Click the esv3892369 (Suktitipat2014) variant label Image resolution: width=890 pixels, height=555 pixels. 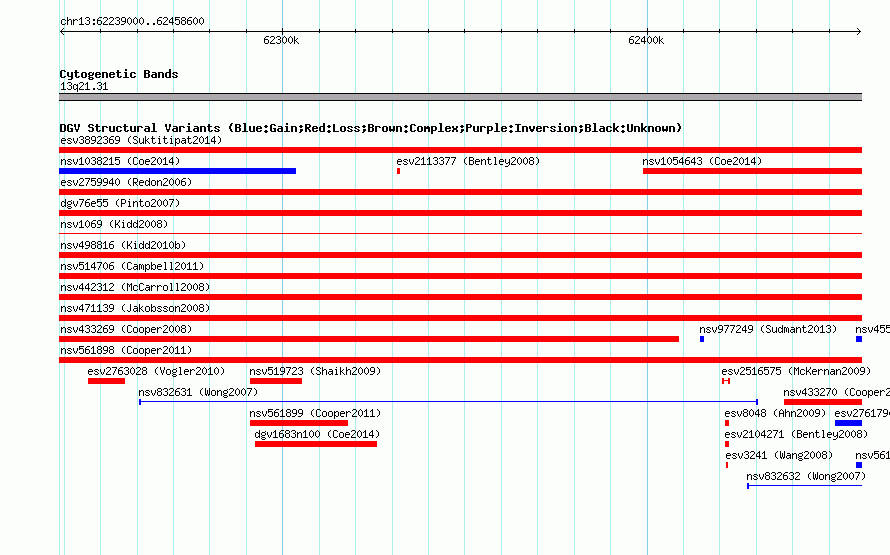(x=141, y=140)
